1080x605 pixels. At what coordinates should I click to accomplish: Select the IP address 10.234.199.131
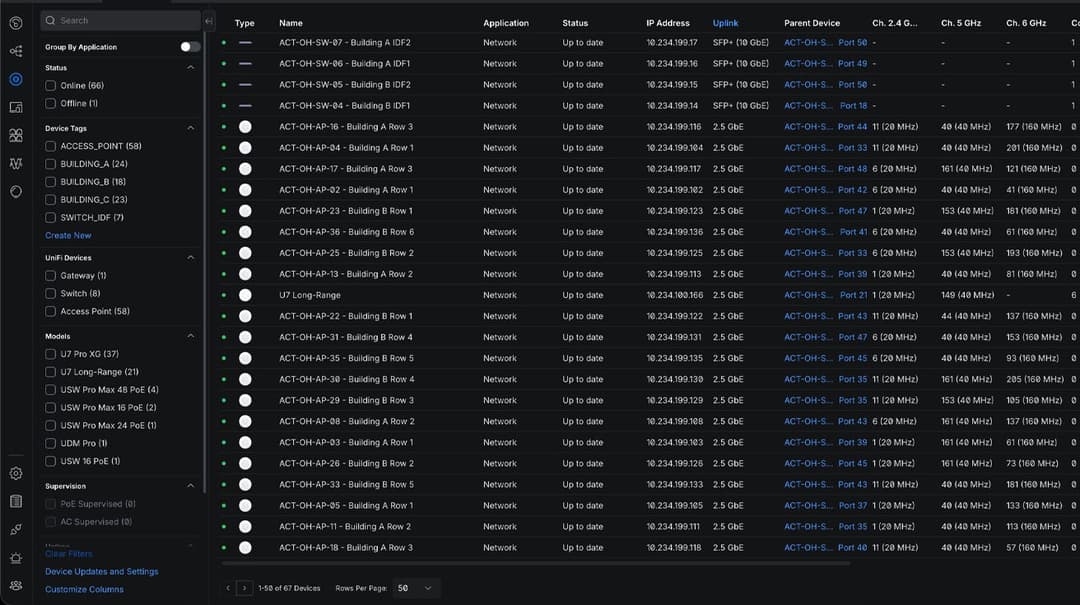pyautogui.click(x=674, y=337)
